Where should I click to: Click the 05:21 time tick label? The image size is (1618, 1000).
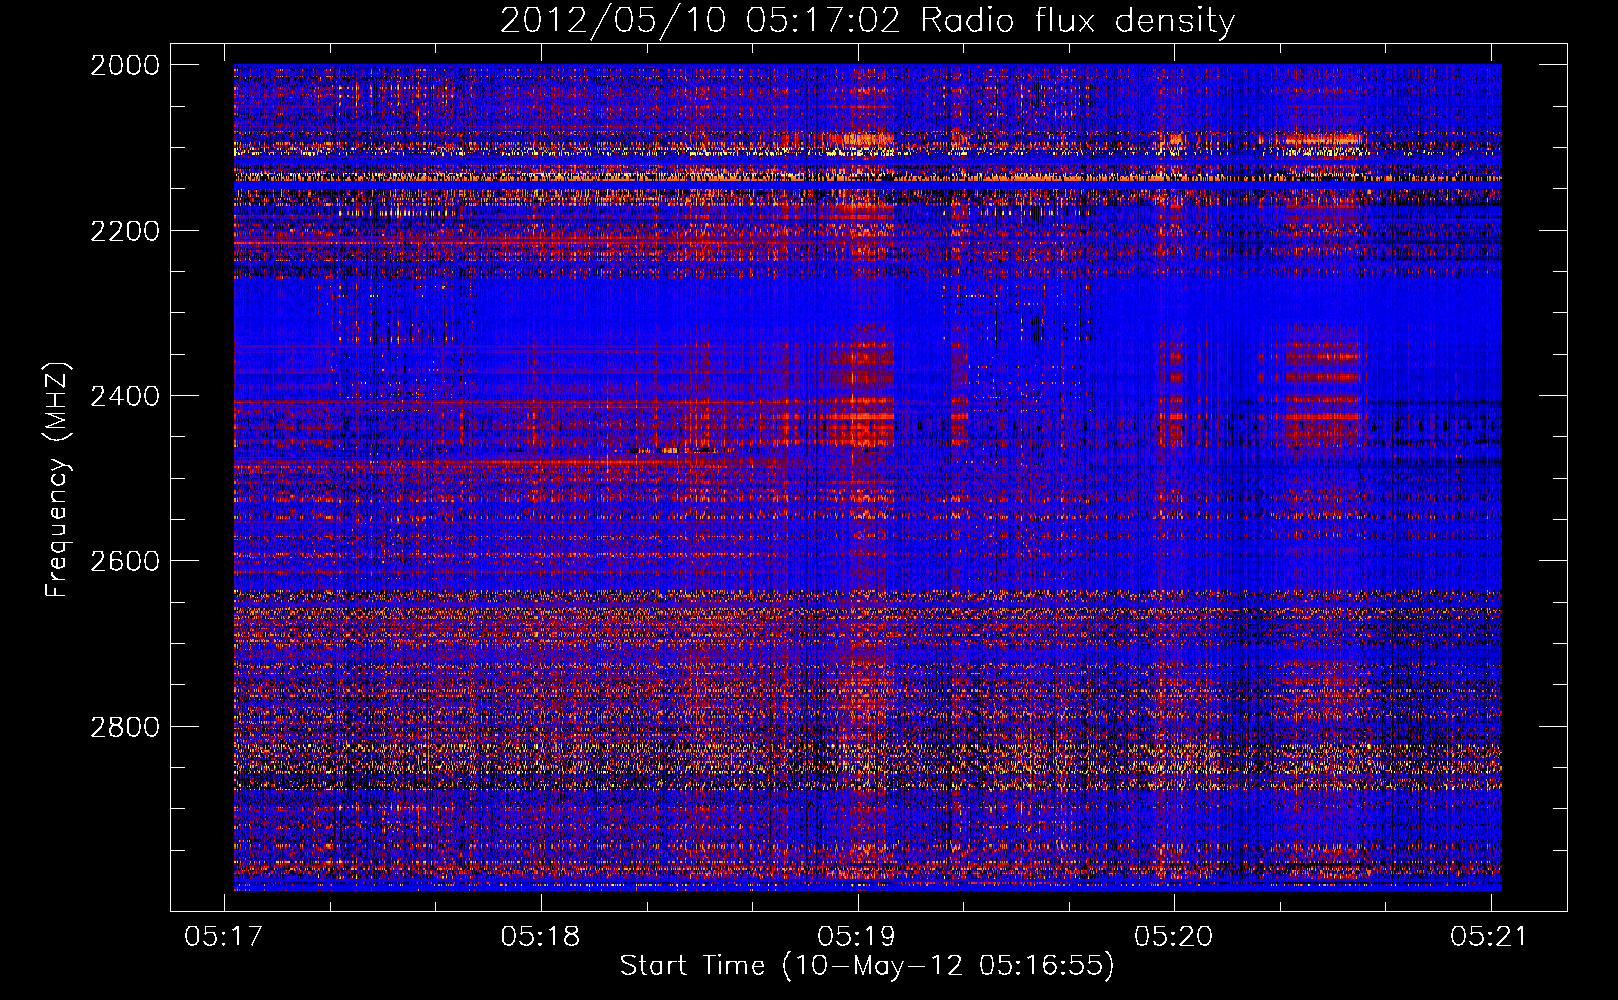1490,936
